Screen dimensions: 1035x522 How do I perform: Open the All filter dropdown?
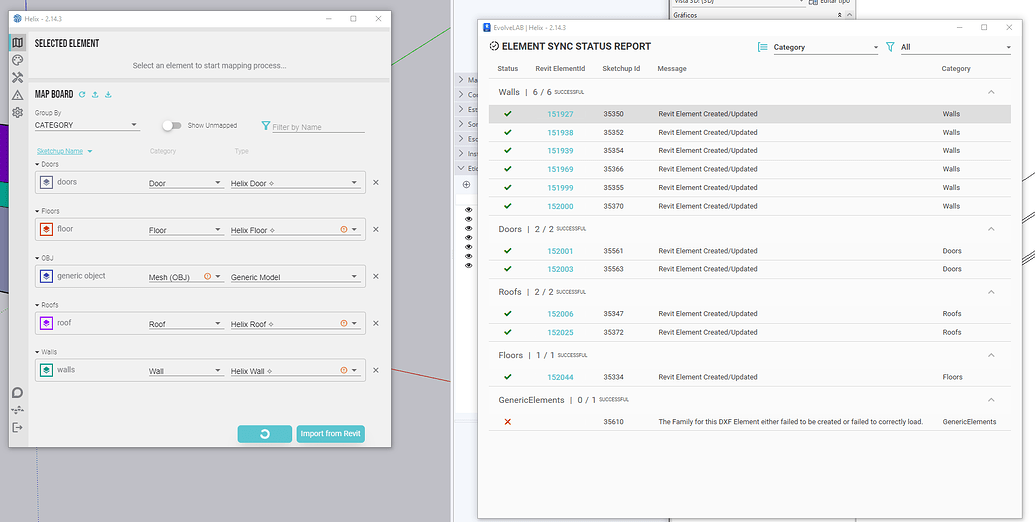tap(955, 47)
